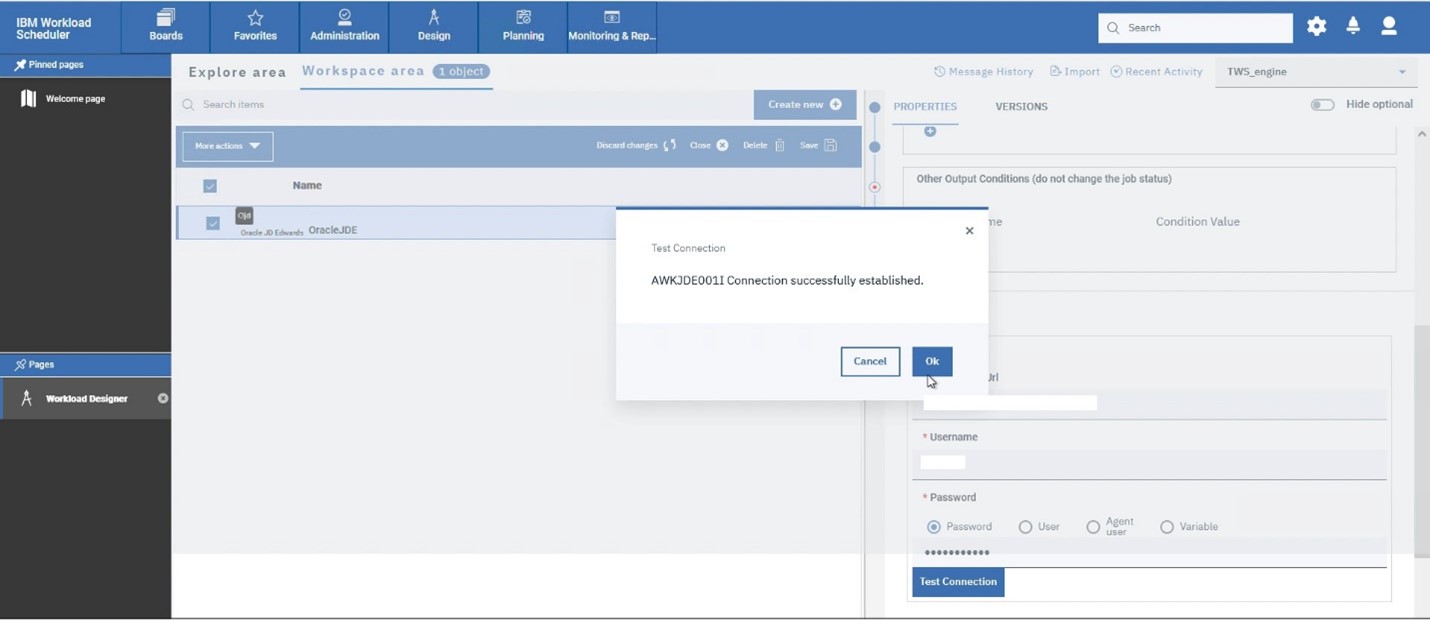Open the notifications bell icon
1430x626 pixels.
click(1353, 27)
